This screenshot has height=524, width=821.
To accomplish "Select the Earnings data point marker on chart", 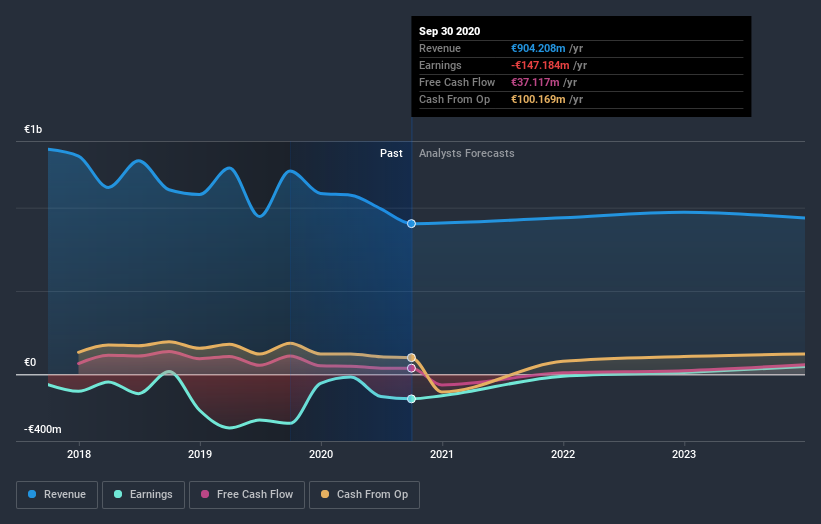I will [x=412, y=399].
